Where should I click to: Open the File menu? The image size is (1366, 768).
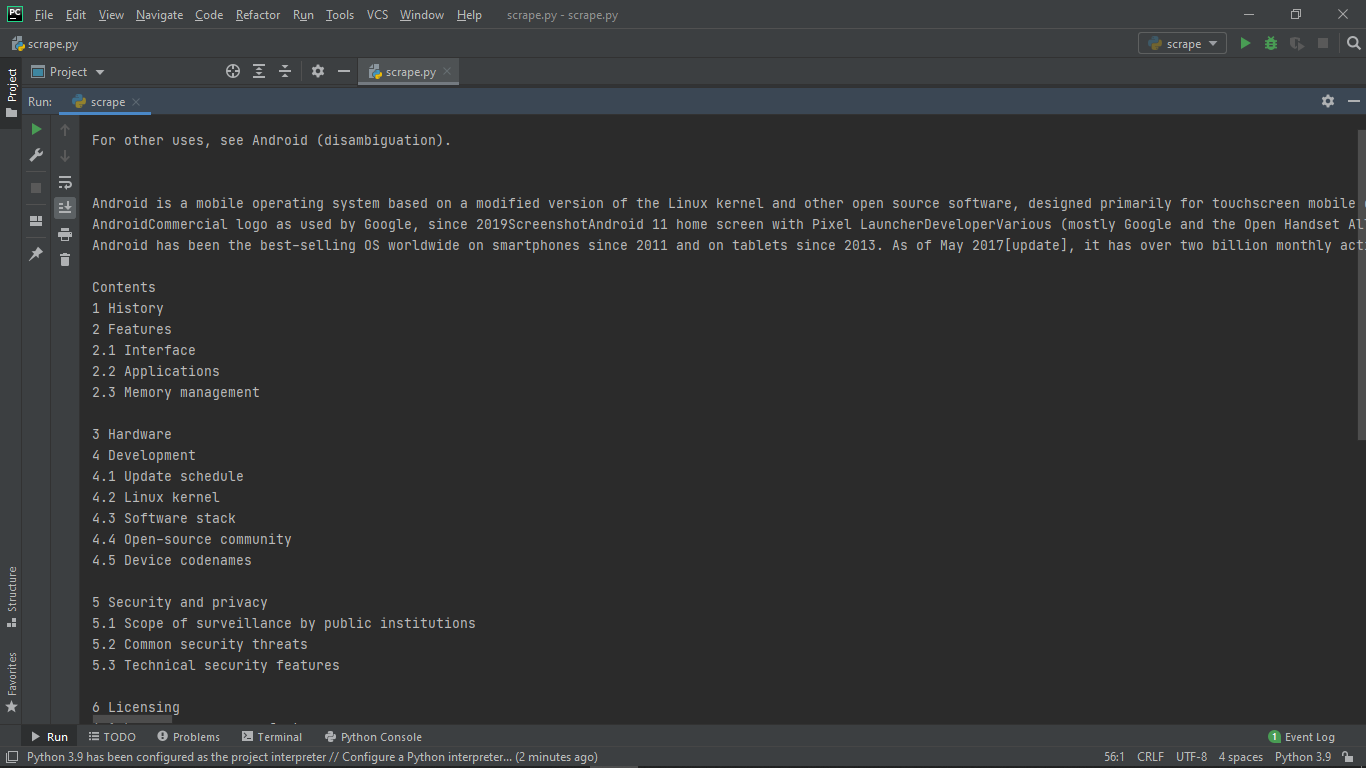point(44,15)
